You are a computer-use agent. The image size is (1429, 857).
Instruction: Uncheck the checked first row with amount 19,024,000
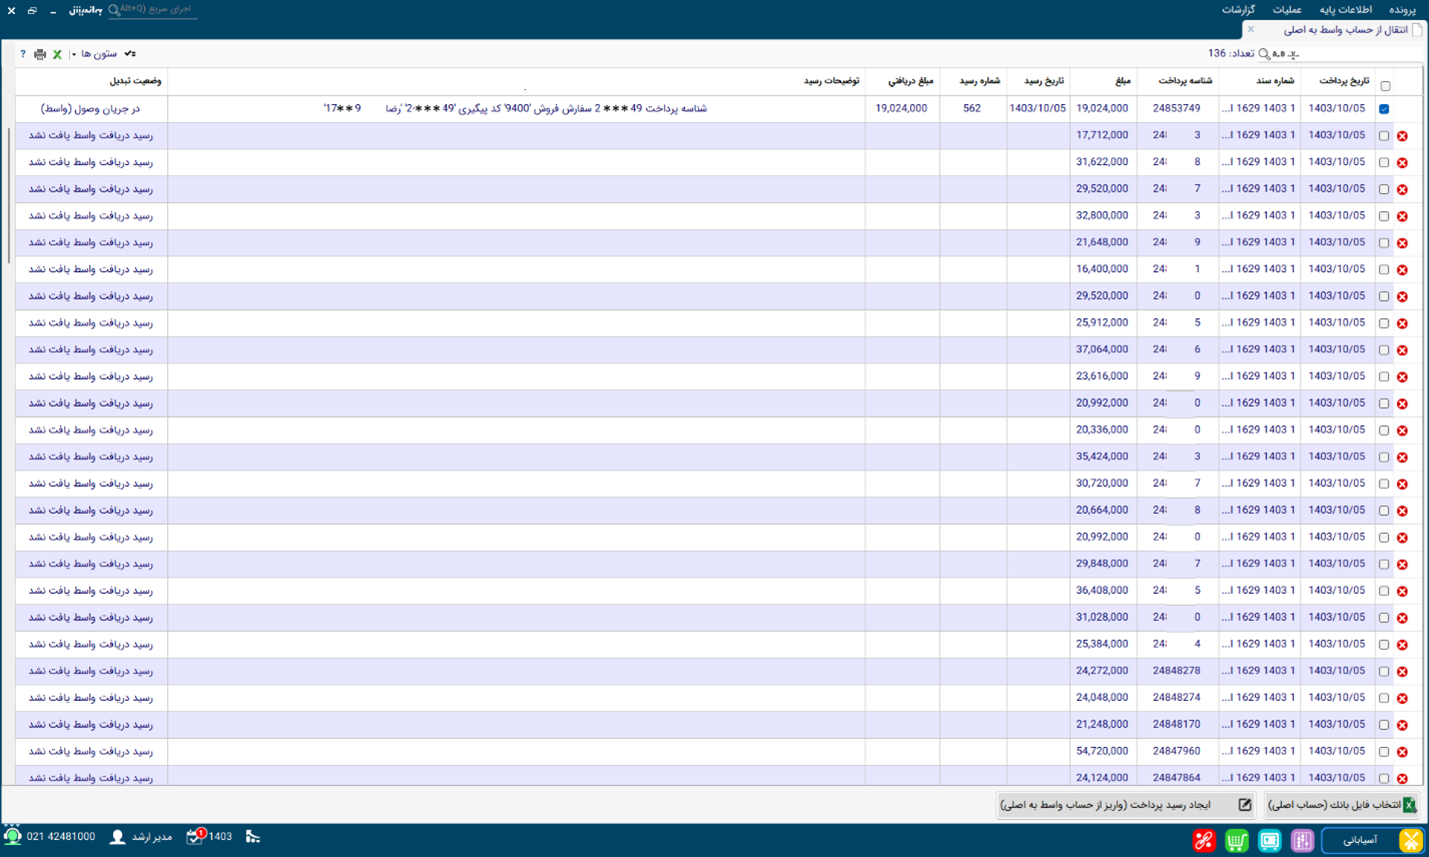click(1384, 108)
